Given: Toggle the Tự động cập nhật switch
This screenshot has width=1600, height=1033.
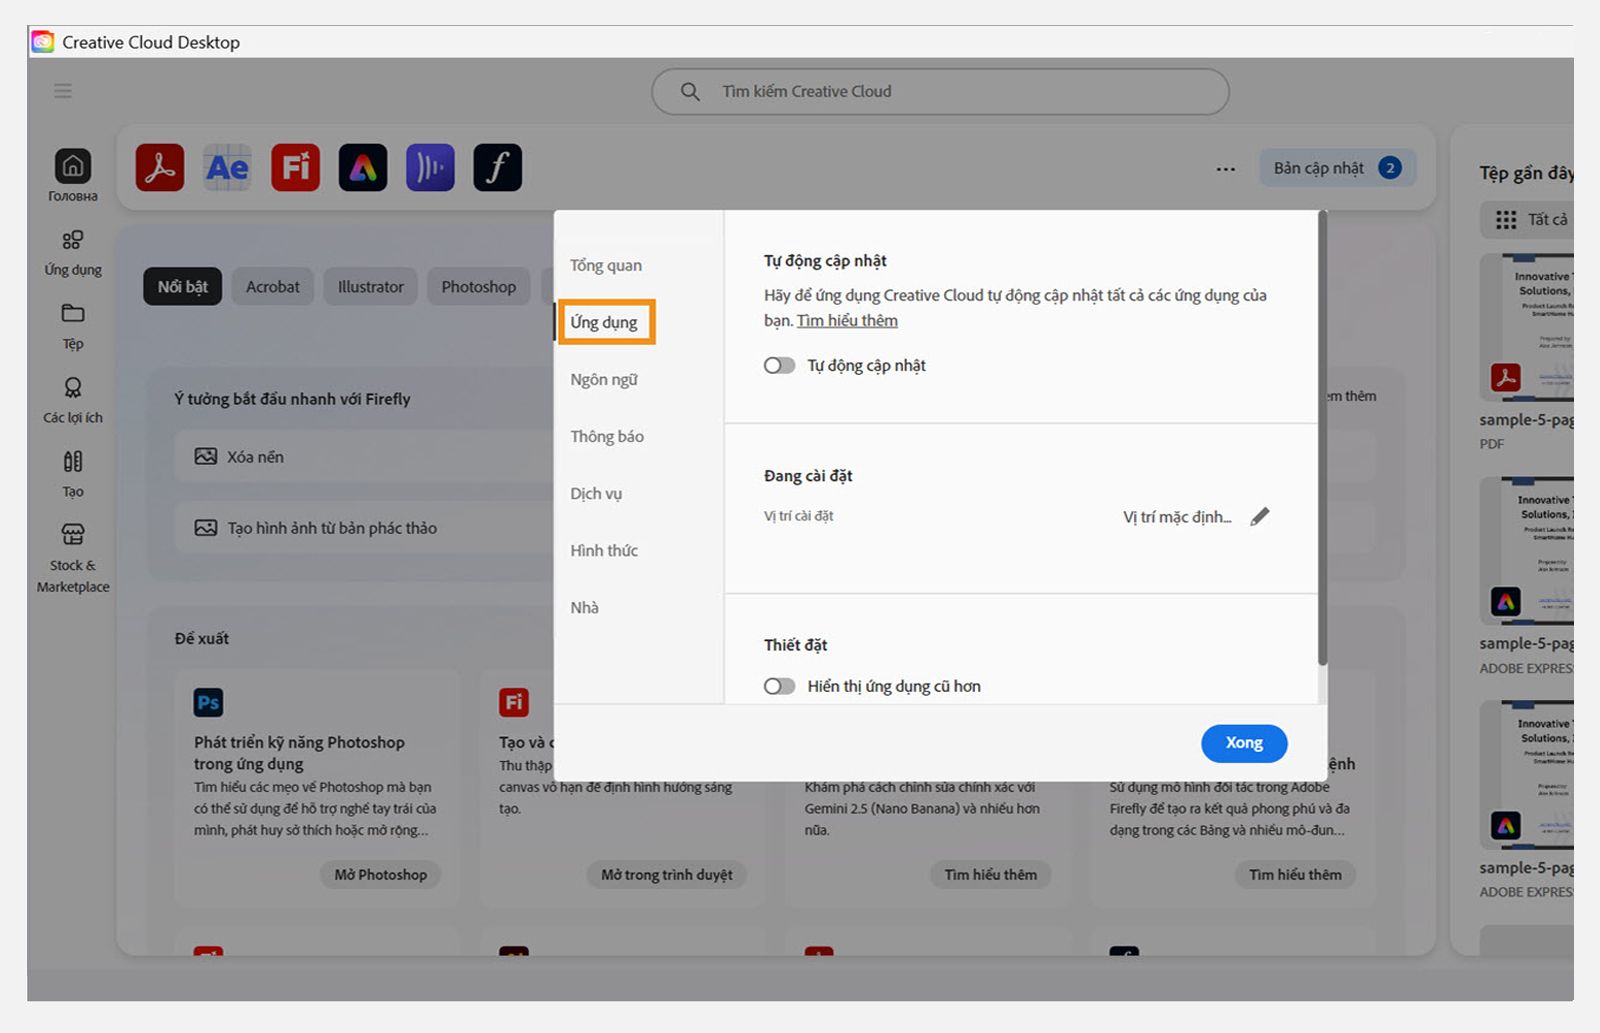Looking at the screenshot, I should point(780,366).
